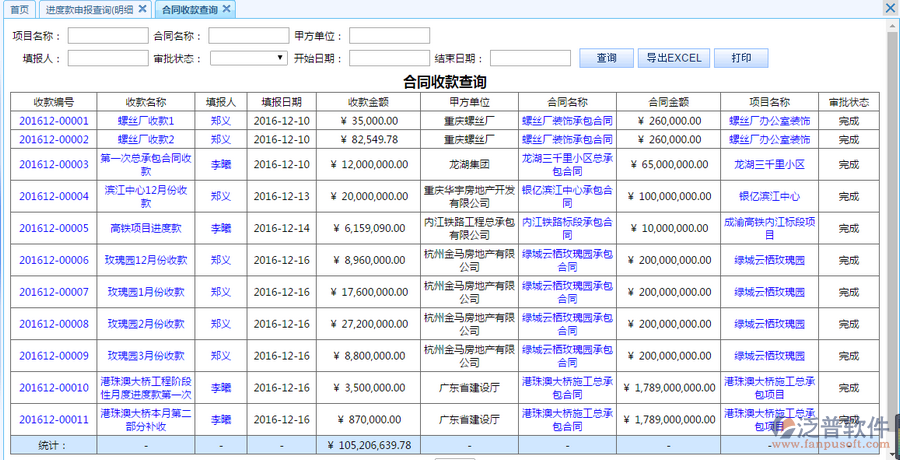
Task: Click the 查询 button
Action: (x=606, y=58)
